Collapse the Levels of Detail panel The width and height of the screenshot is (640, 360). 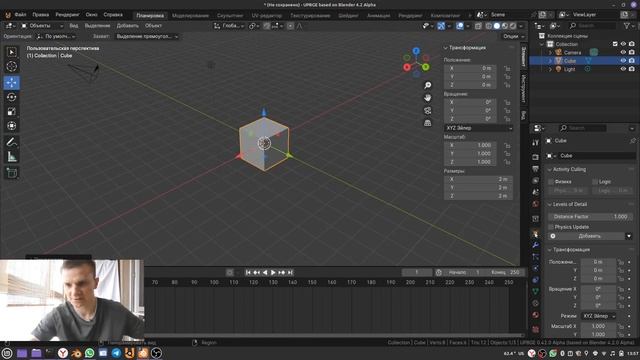tap(549, 204)
